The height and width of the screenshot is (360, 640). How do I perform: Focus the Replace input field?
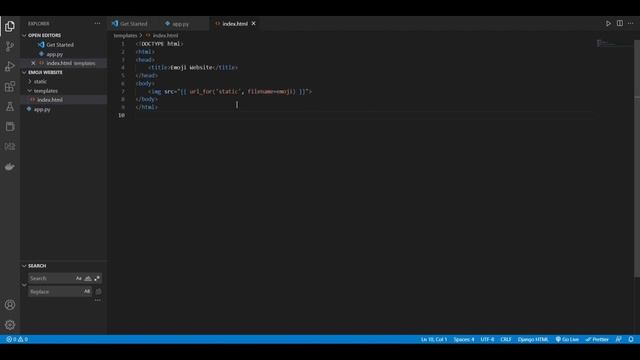click(55, 291)
